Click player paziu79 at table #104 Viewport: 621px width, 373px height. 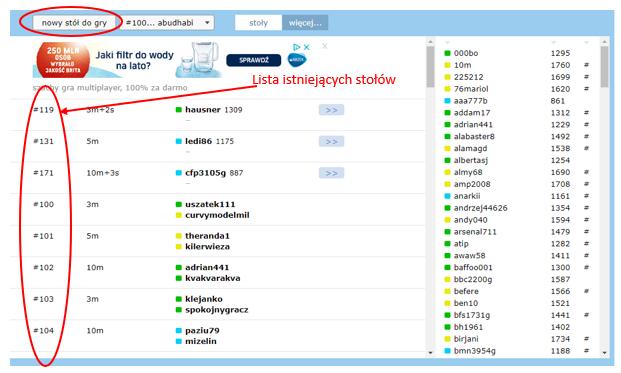click(x=202, y=331)
